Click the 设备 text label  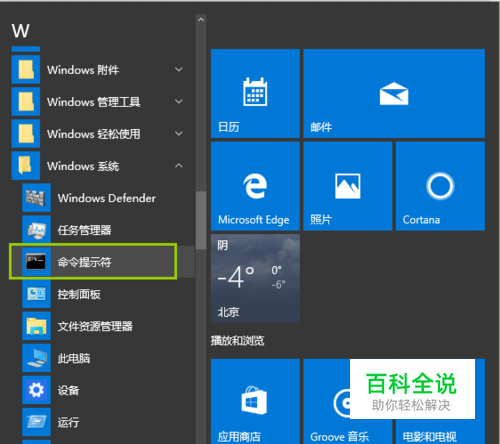[x=68, y=390]
